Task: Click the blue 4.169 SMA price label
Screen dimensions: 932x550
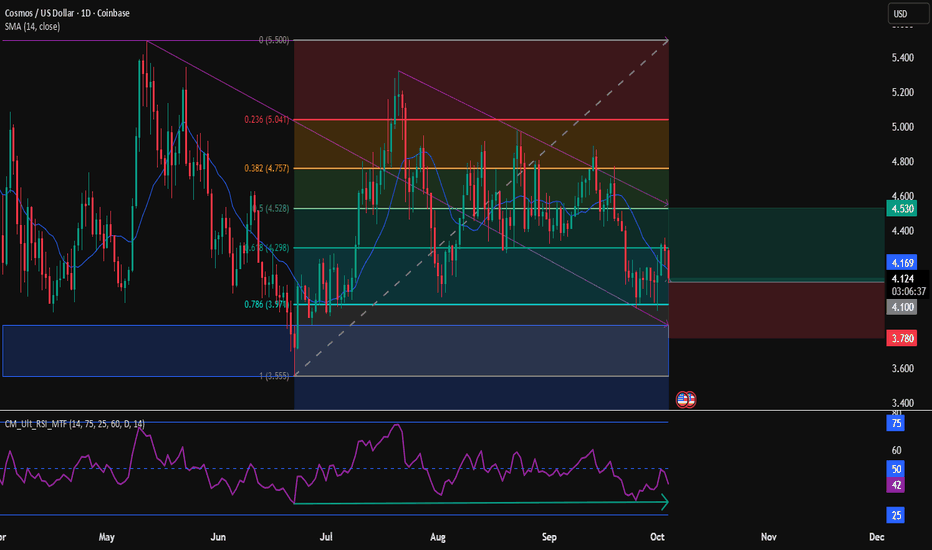Action: coord(901,262)
